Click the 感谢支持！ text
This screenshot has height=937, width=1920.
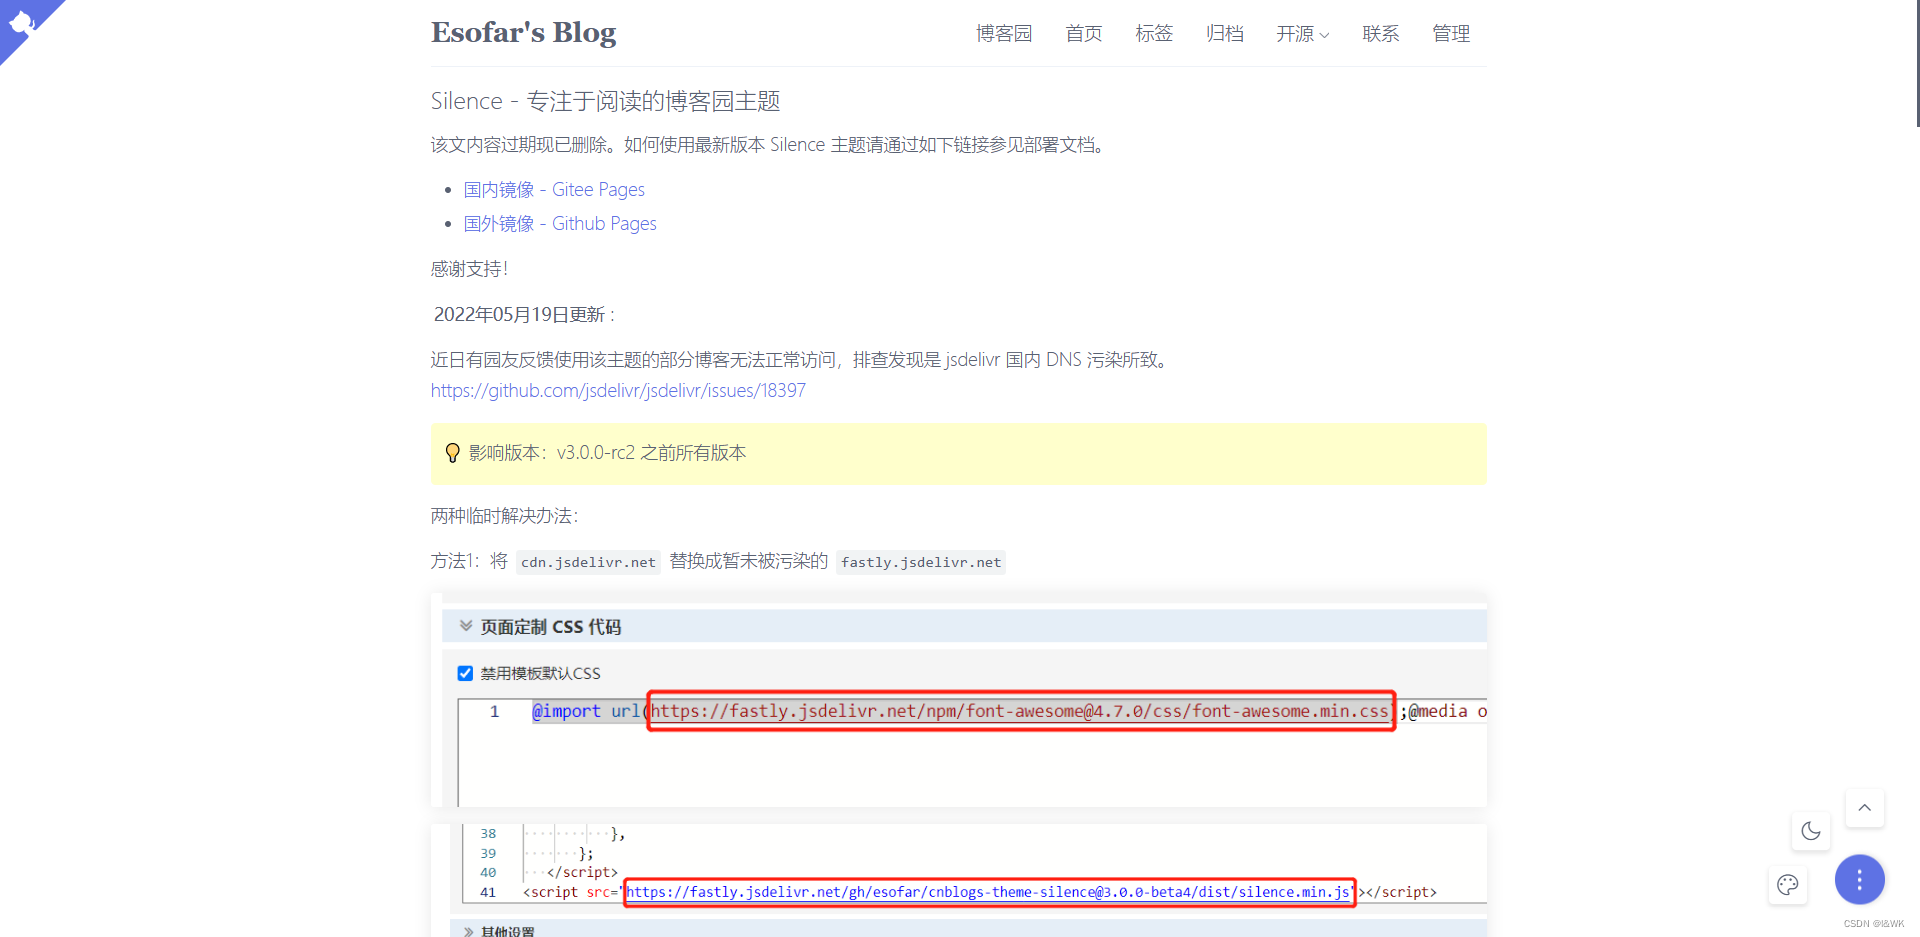point(470,269)
